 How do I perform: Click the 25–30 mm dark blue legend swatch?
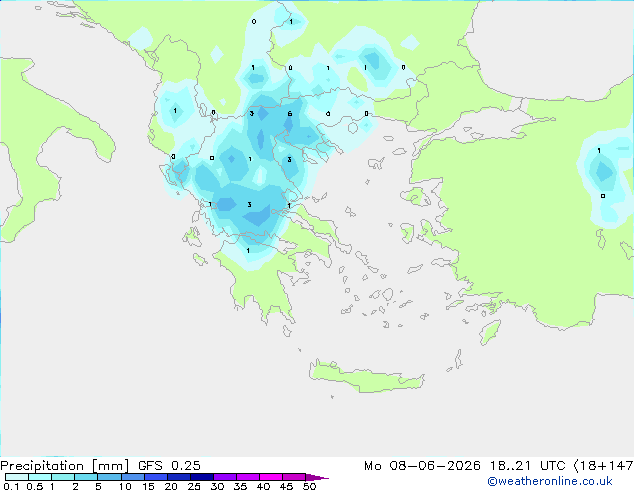202,477
